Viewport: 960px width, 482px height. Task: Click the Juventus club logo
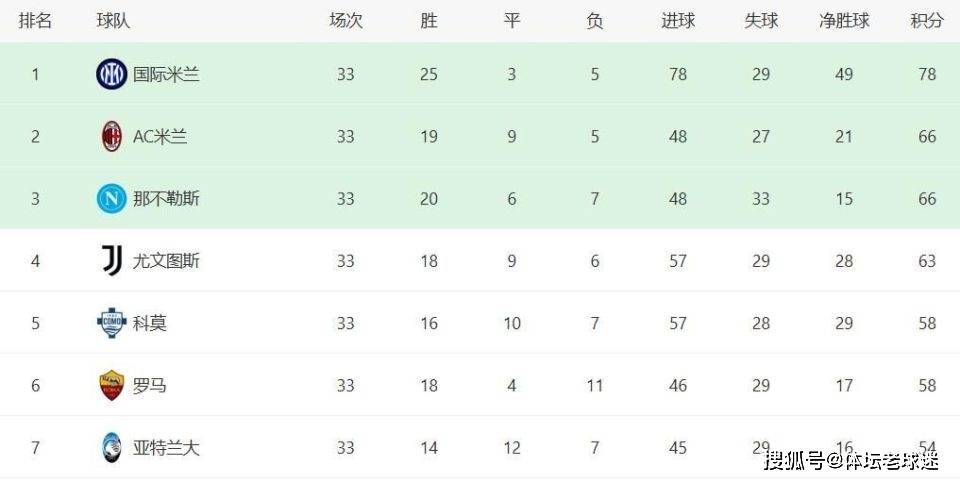pyautogui.click(x=111, y=261)
